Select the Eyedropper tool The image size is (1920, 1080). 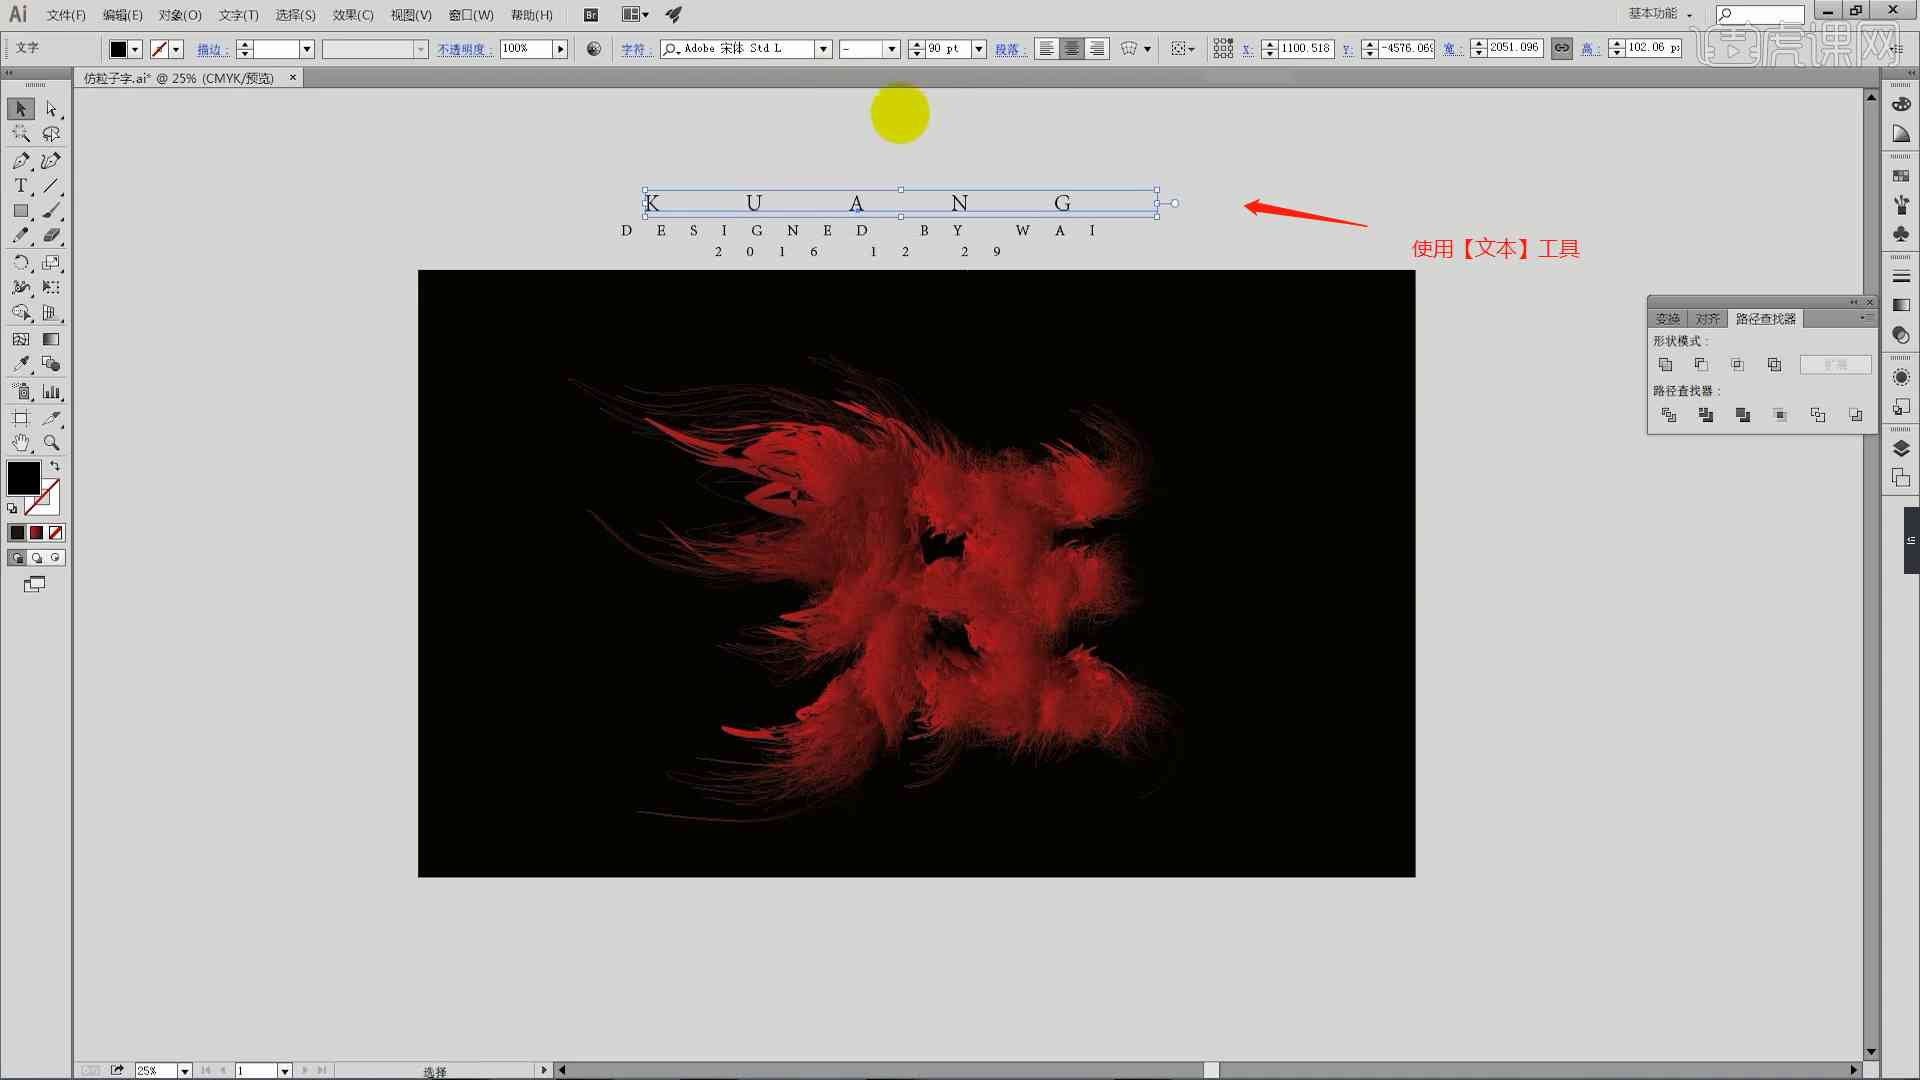pyautogui.click(x=20, y=365)
